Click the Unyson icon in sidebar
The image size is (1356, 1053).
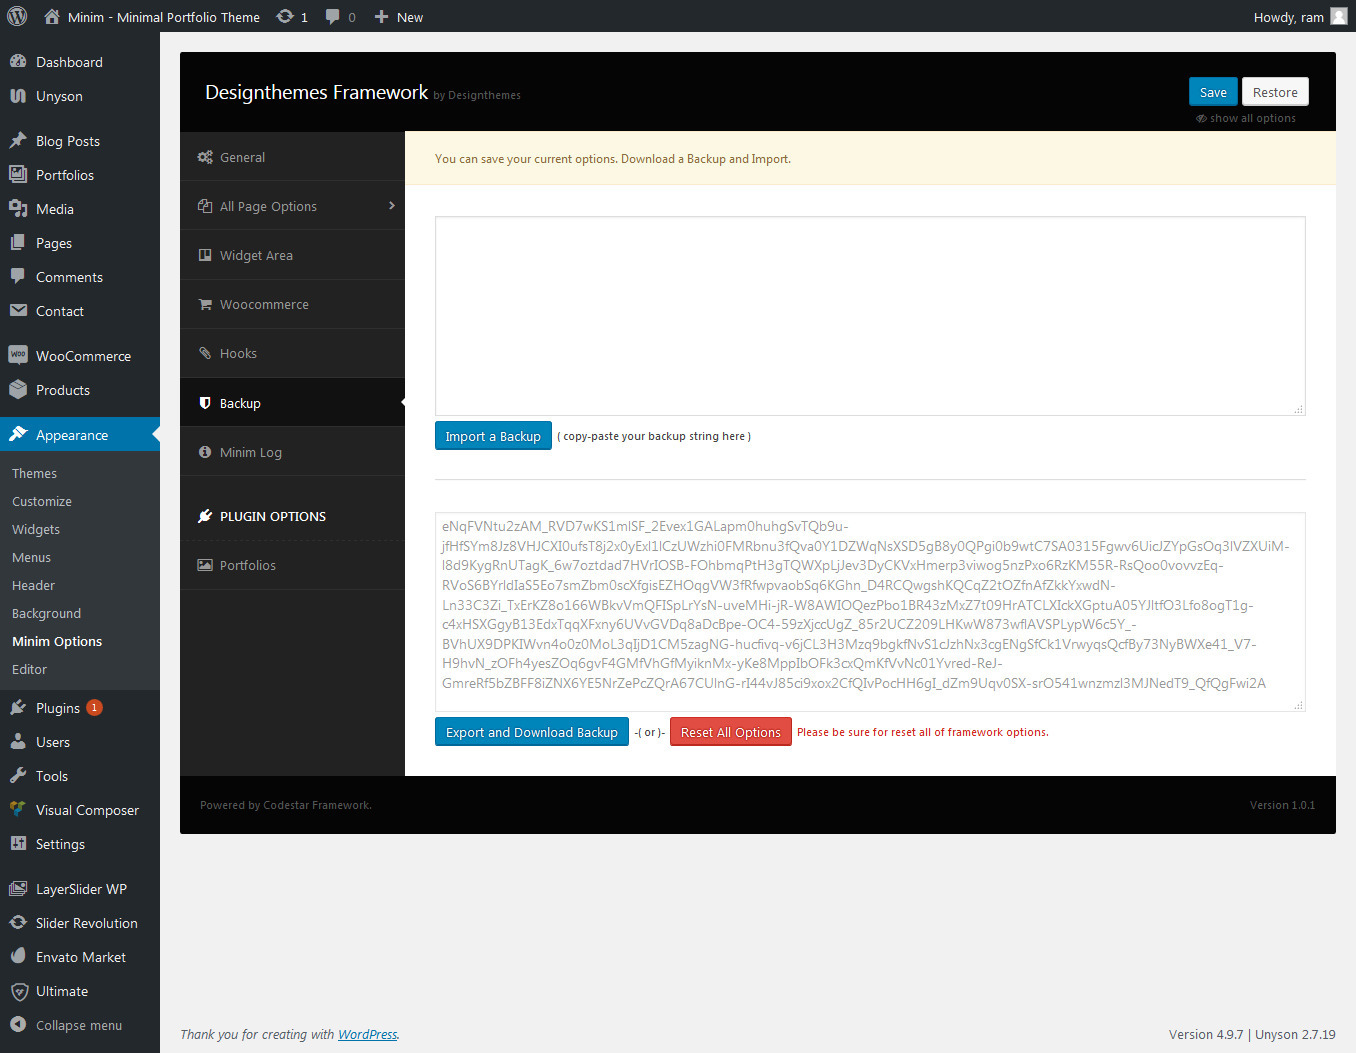(x=18, y=95)
